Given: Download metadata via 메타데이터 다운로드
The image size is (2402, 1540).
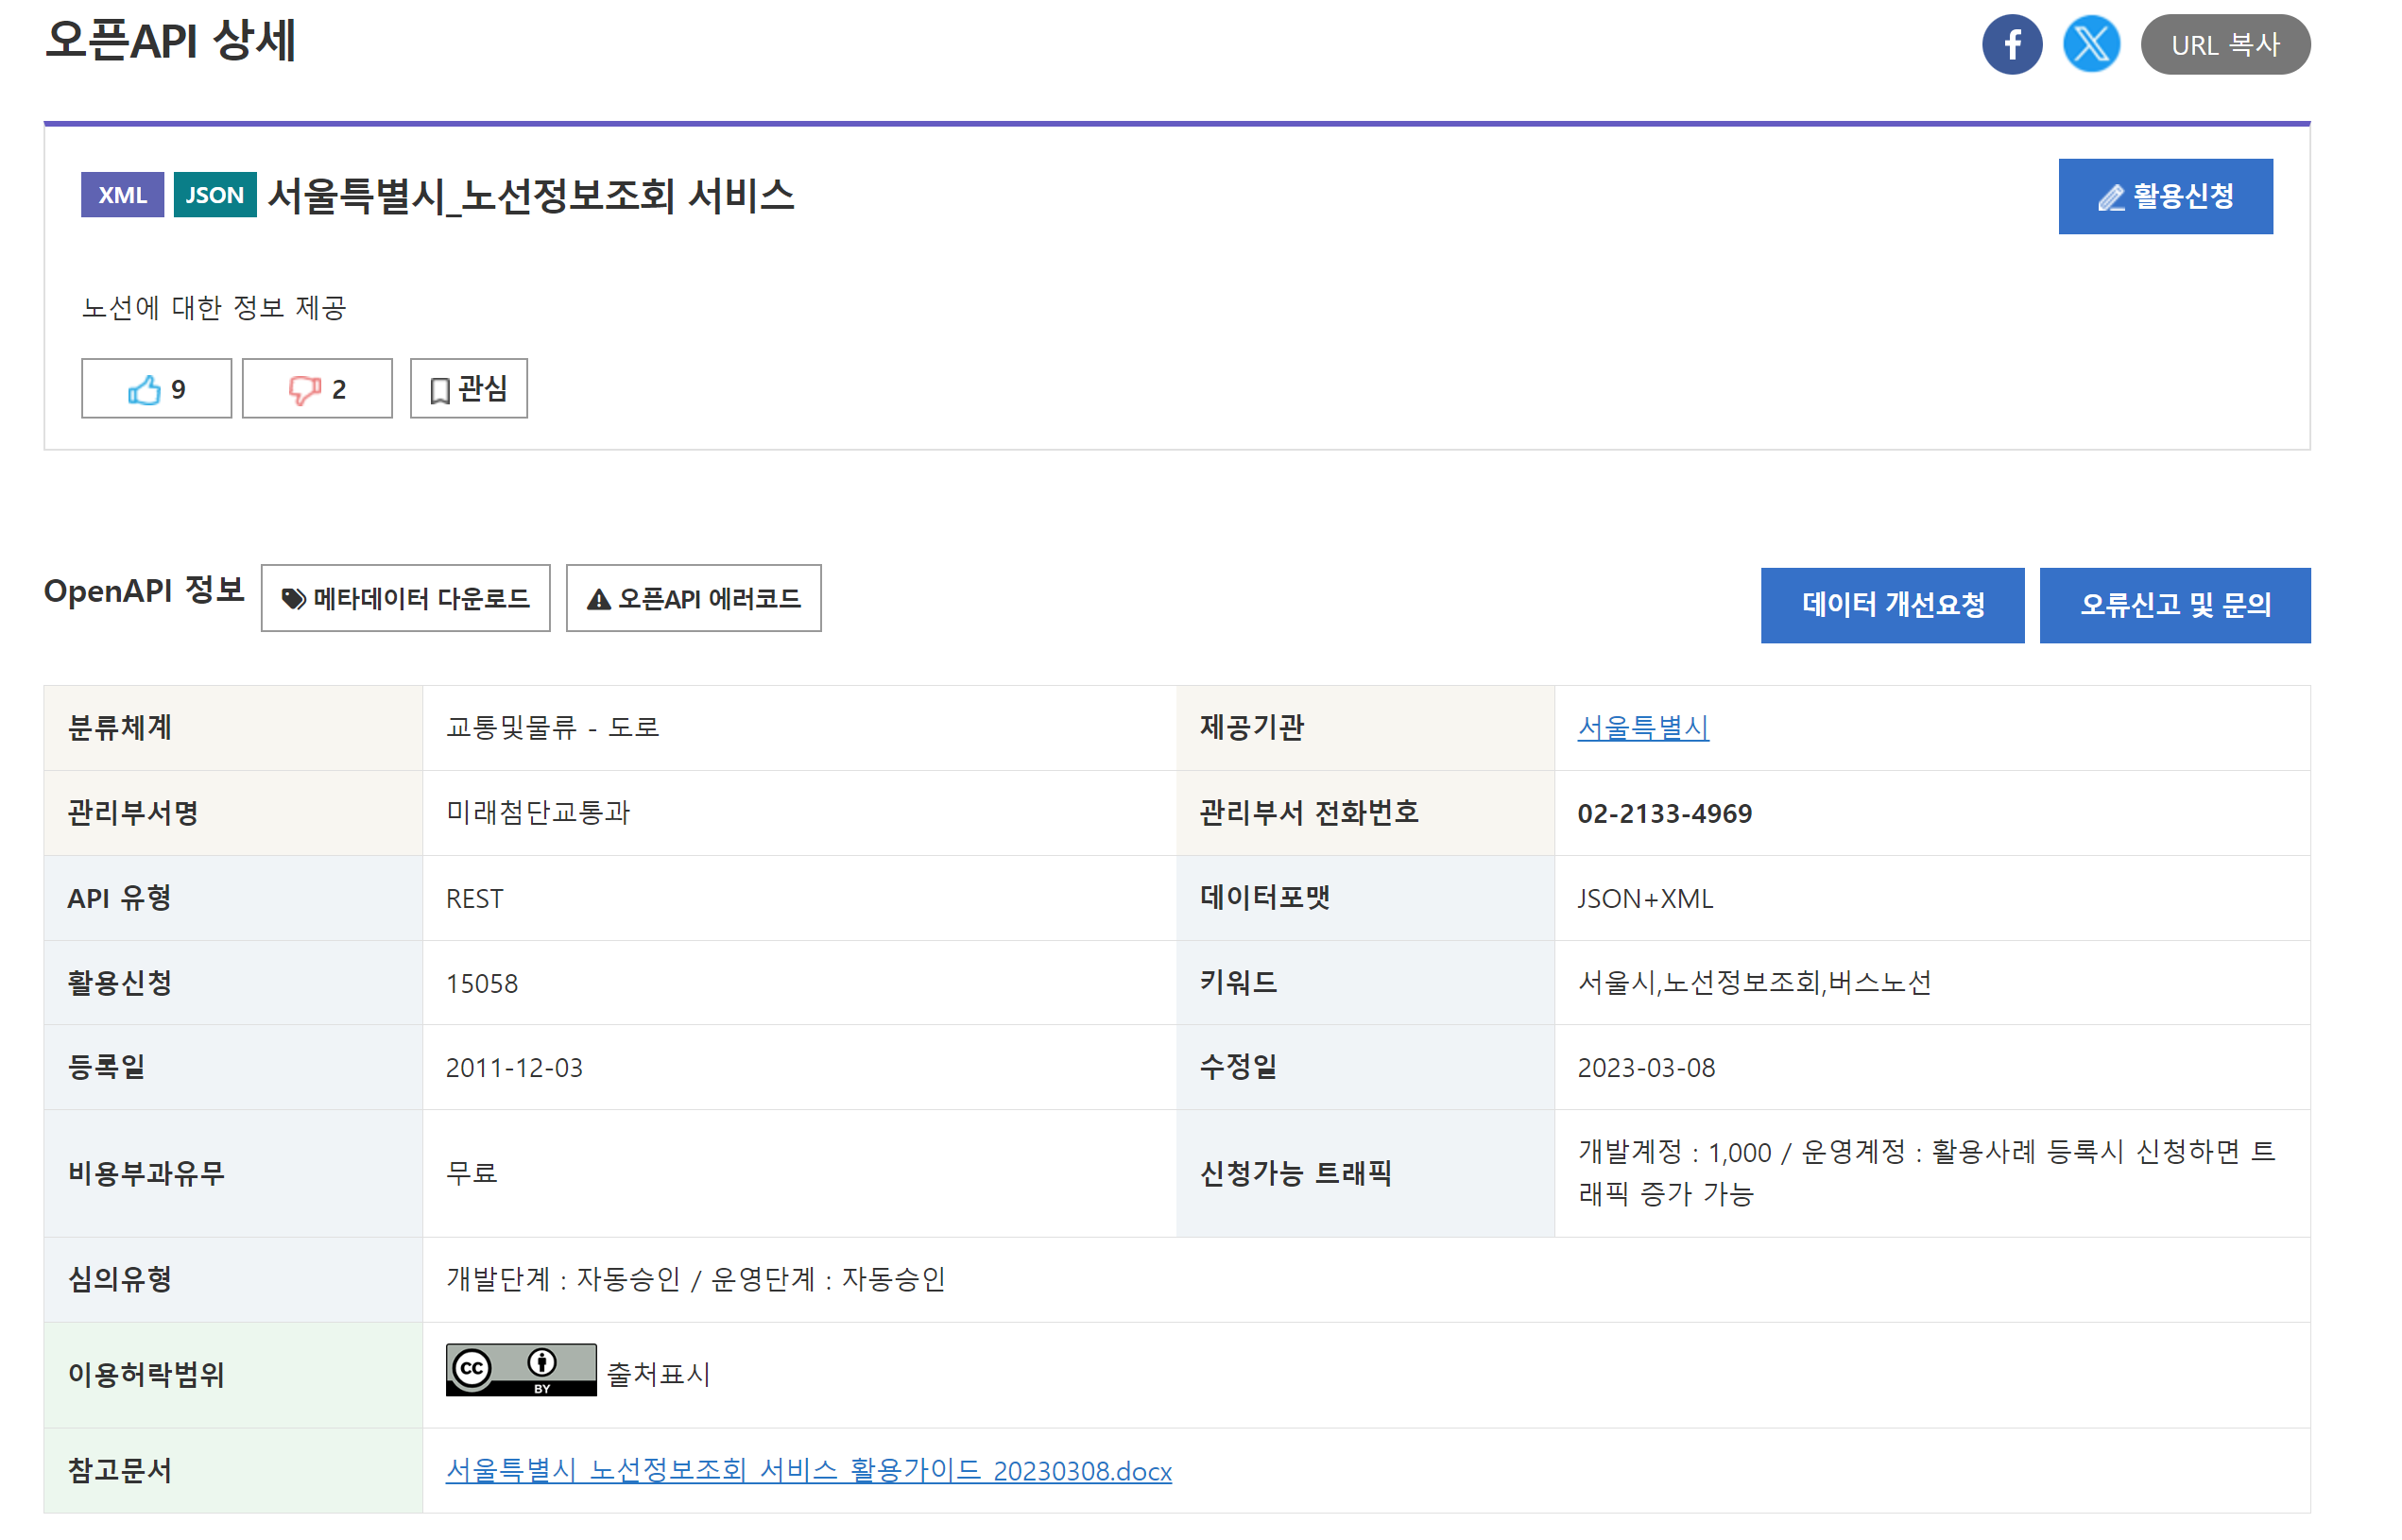Looking at the screenshot, I should (405, 598).
